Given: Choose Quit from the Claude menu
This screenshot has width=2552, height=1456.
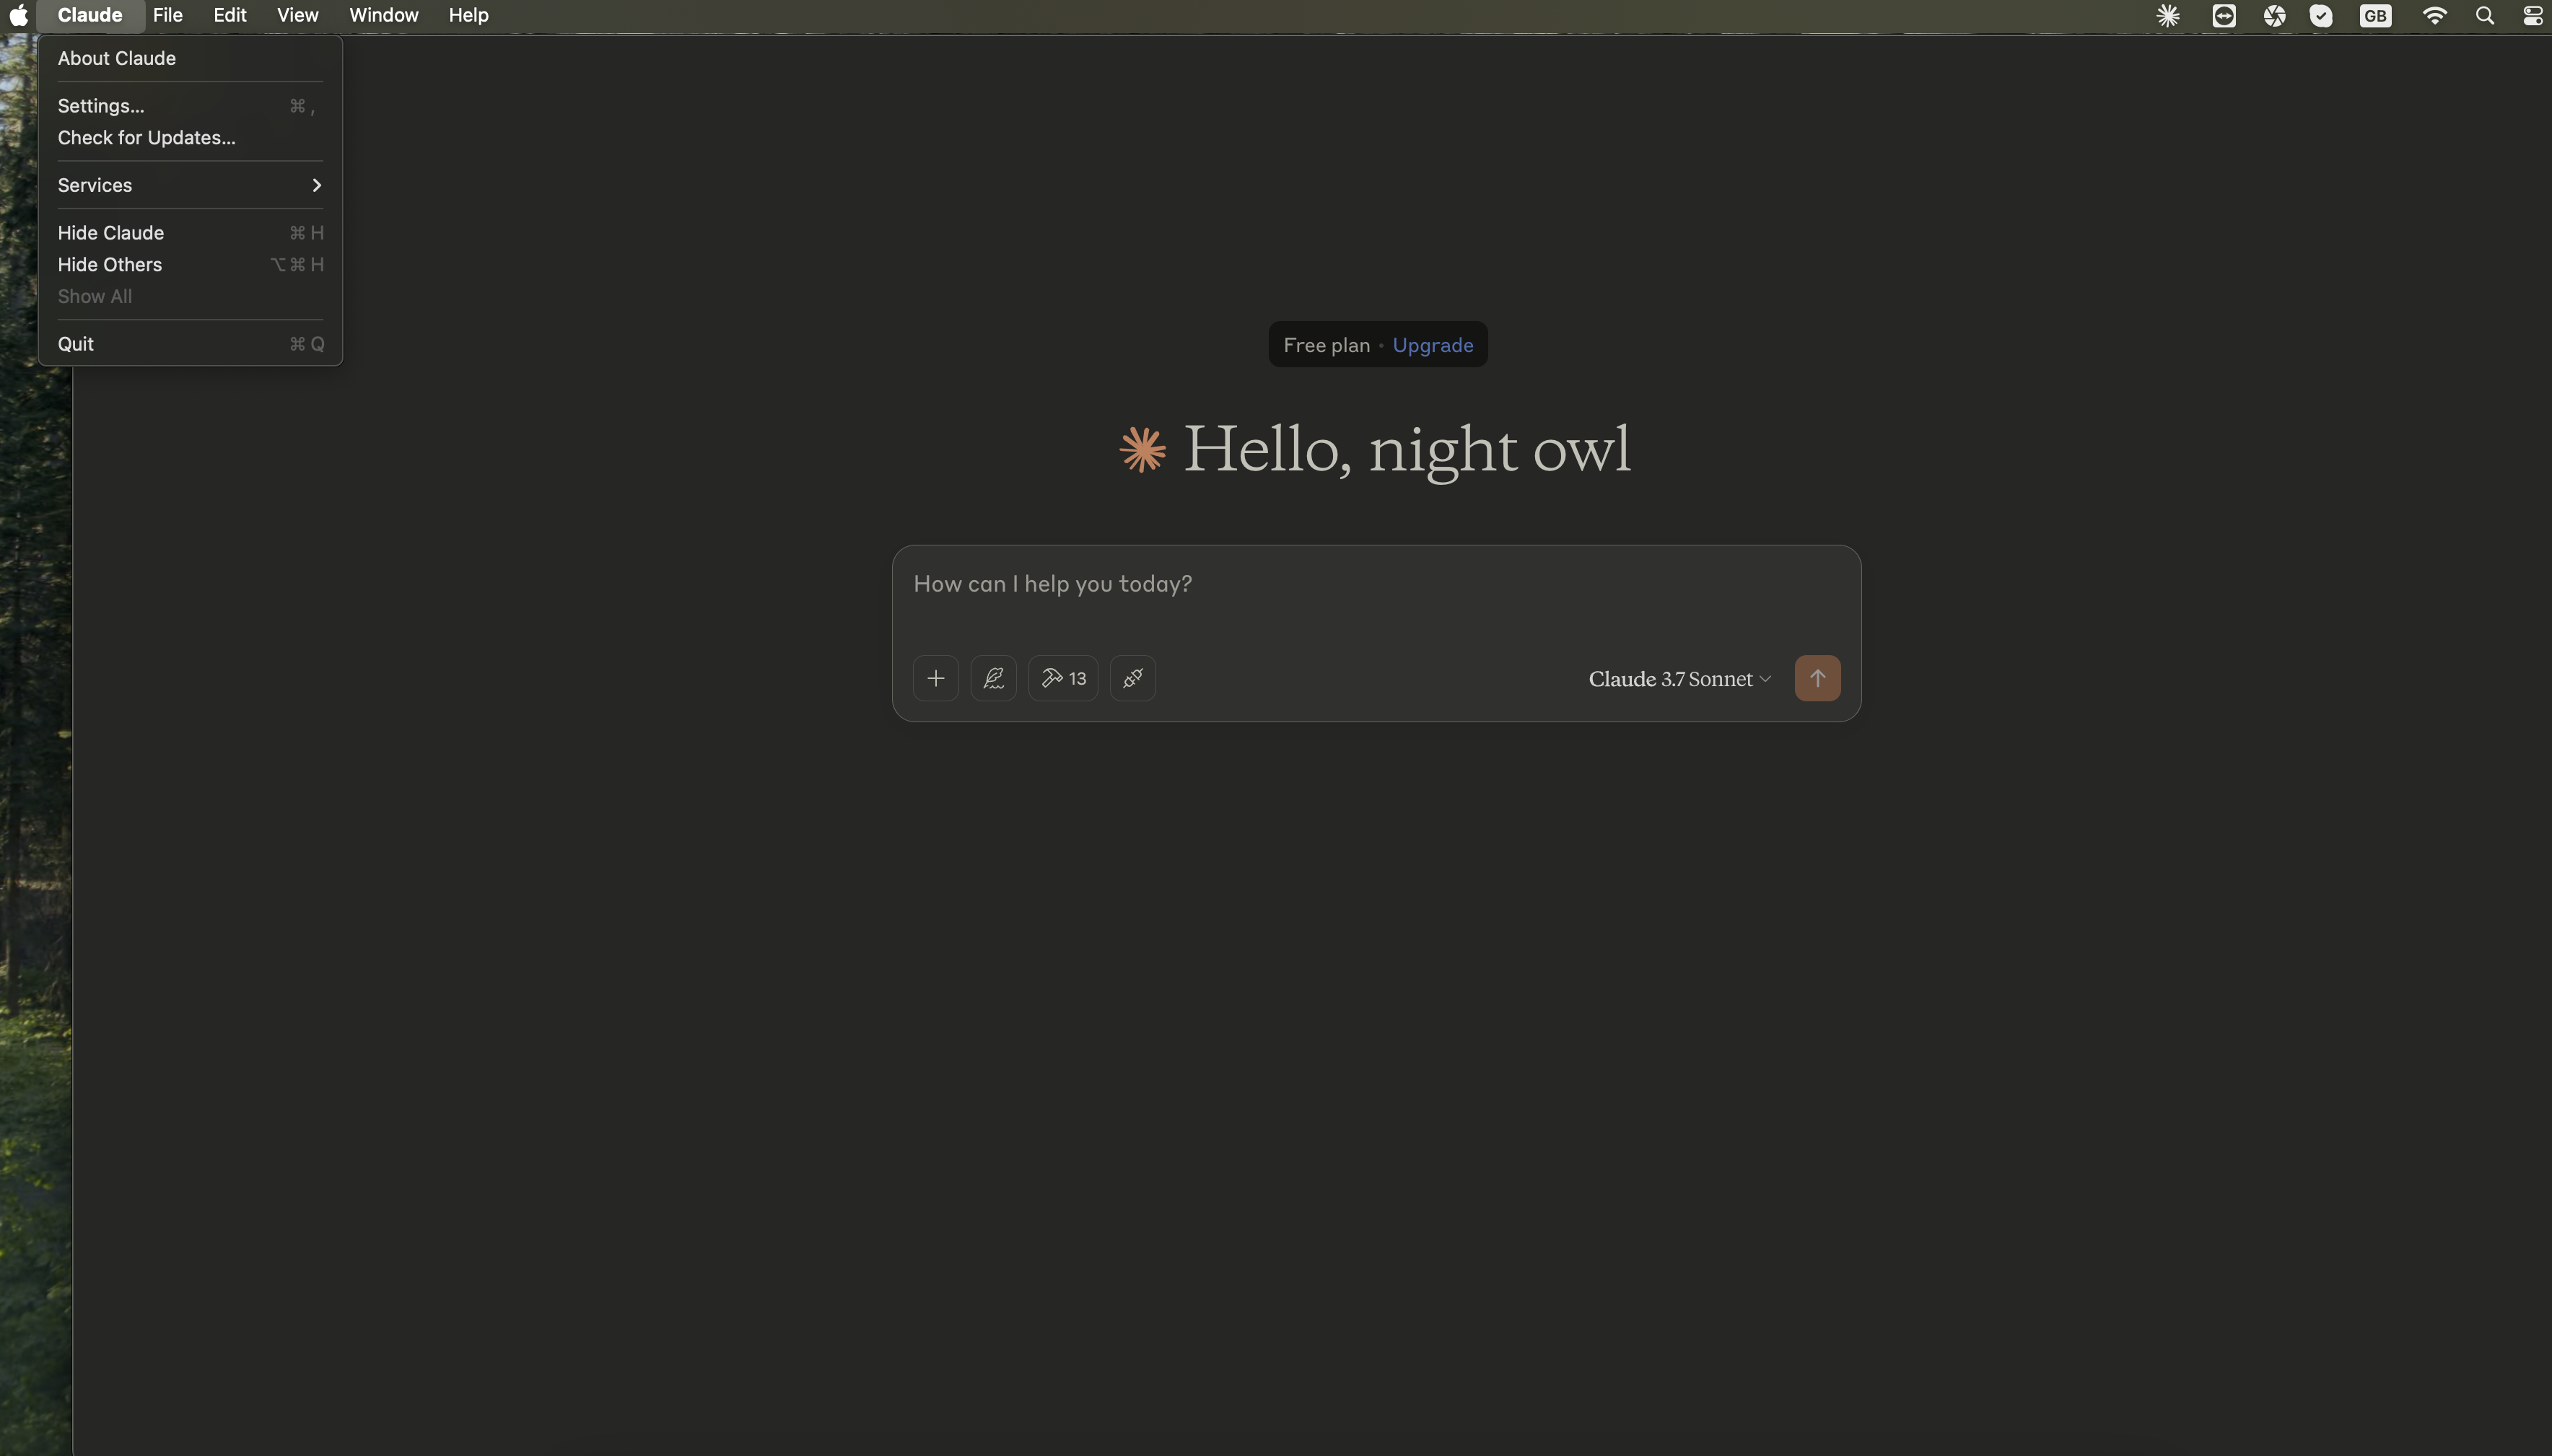Looking at the screenshot, I should [x=76, y=344].
